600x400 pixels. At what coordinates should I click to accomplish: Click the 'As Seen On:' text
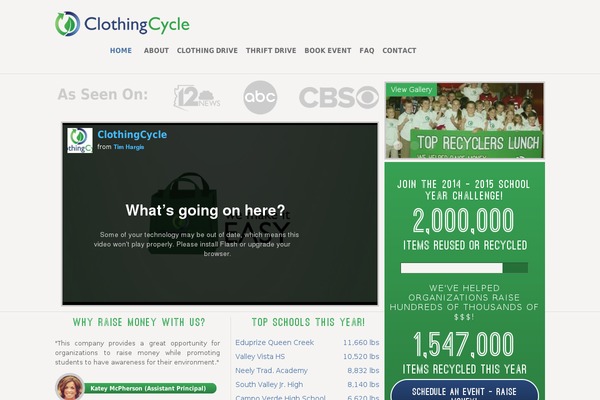click(103, 94)
